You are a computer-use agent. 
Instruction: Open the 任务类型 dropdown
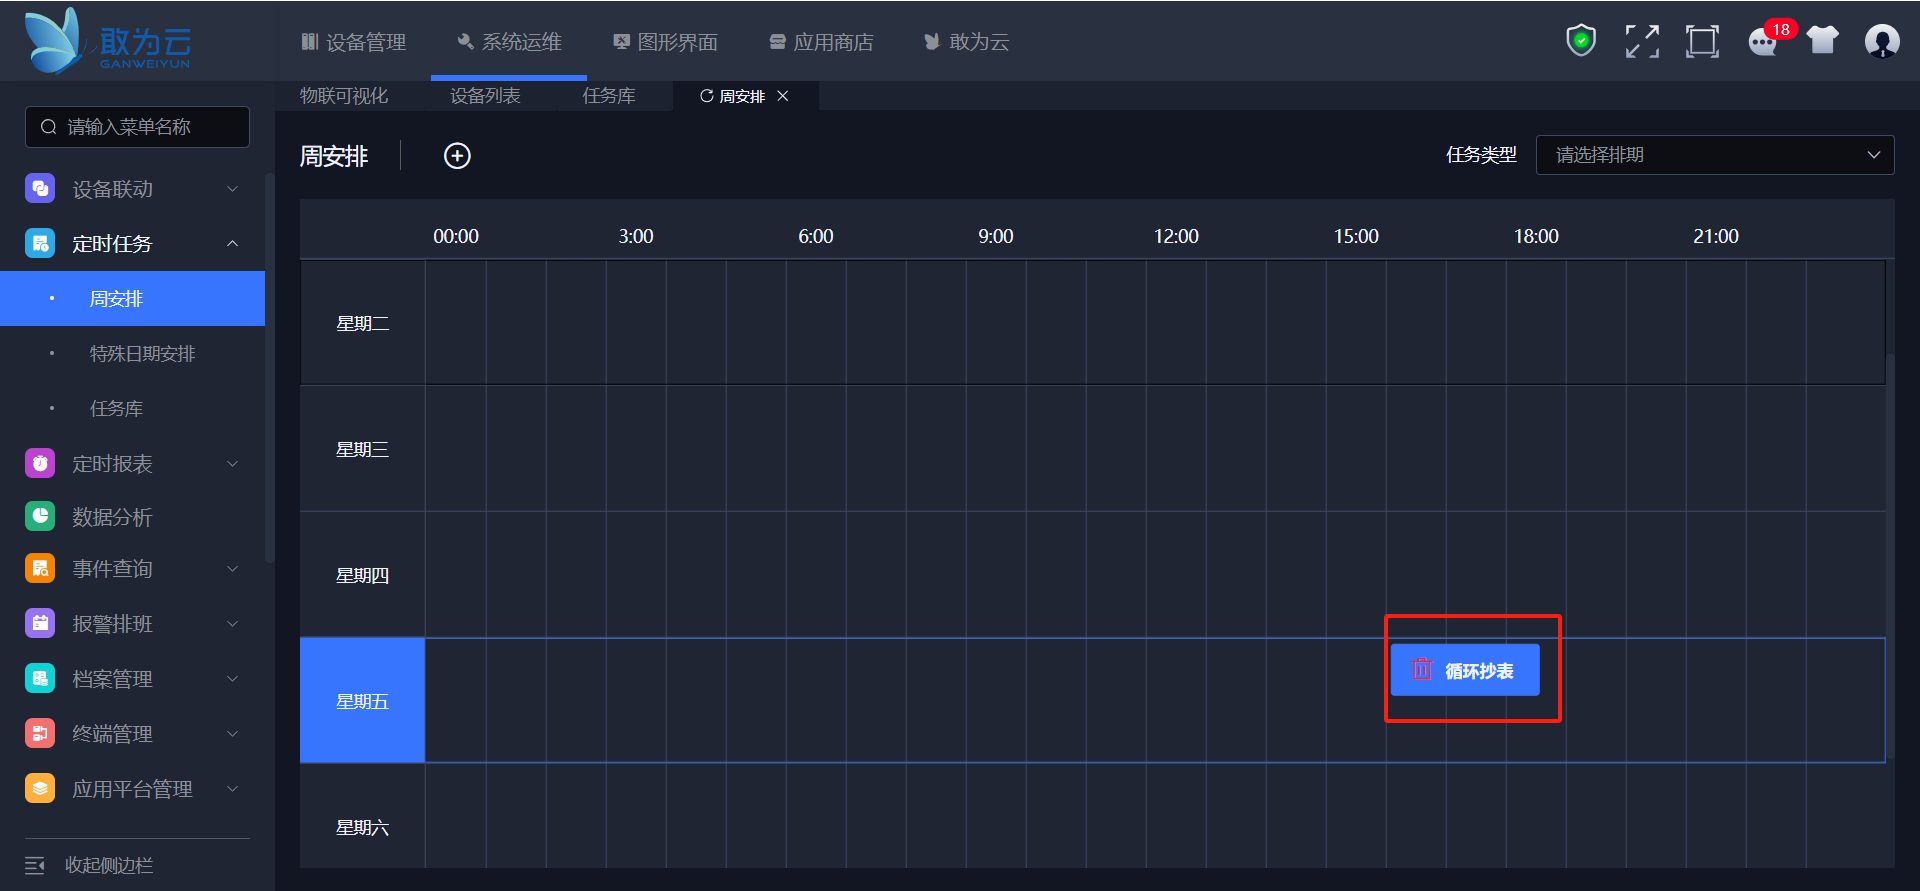tap(1715, 155)
